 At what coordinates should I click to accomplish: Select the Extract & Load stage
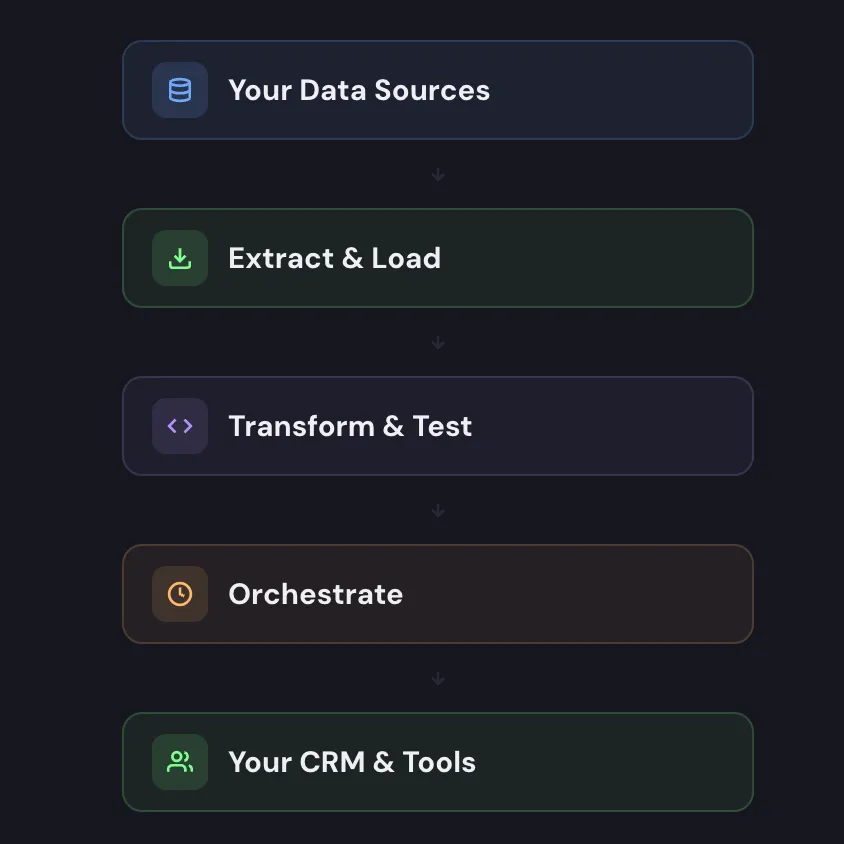438,258
